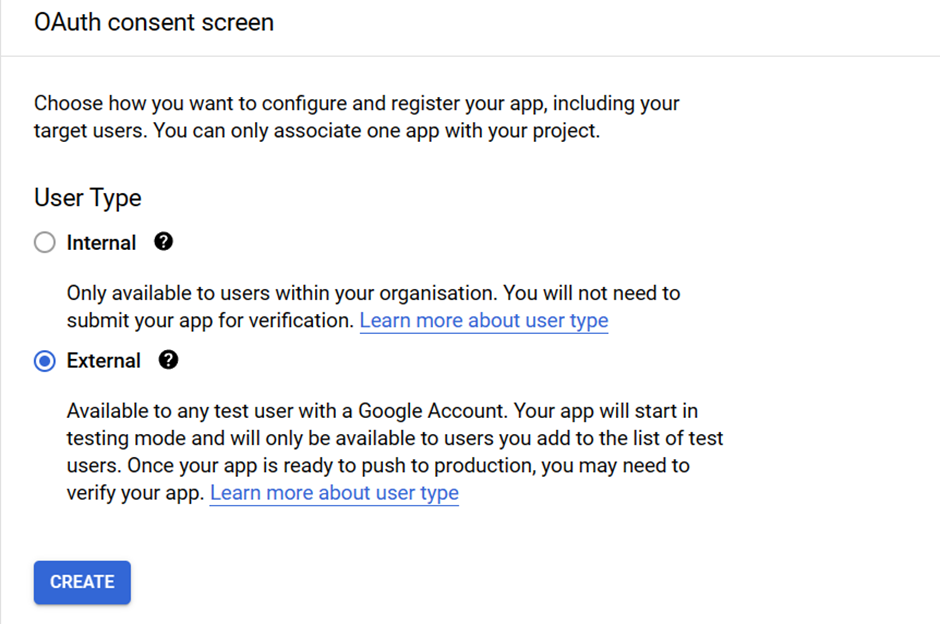Click the 'Only available to users within' description

[x=373, y=307]
